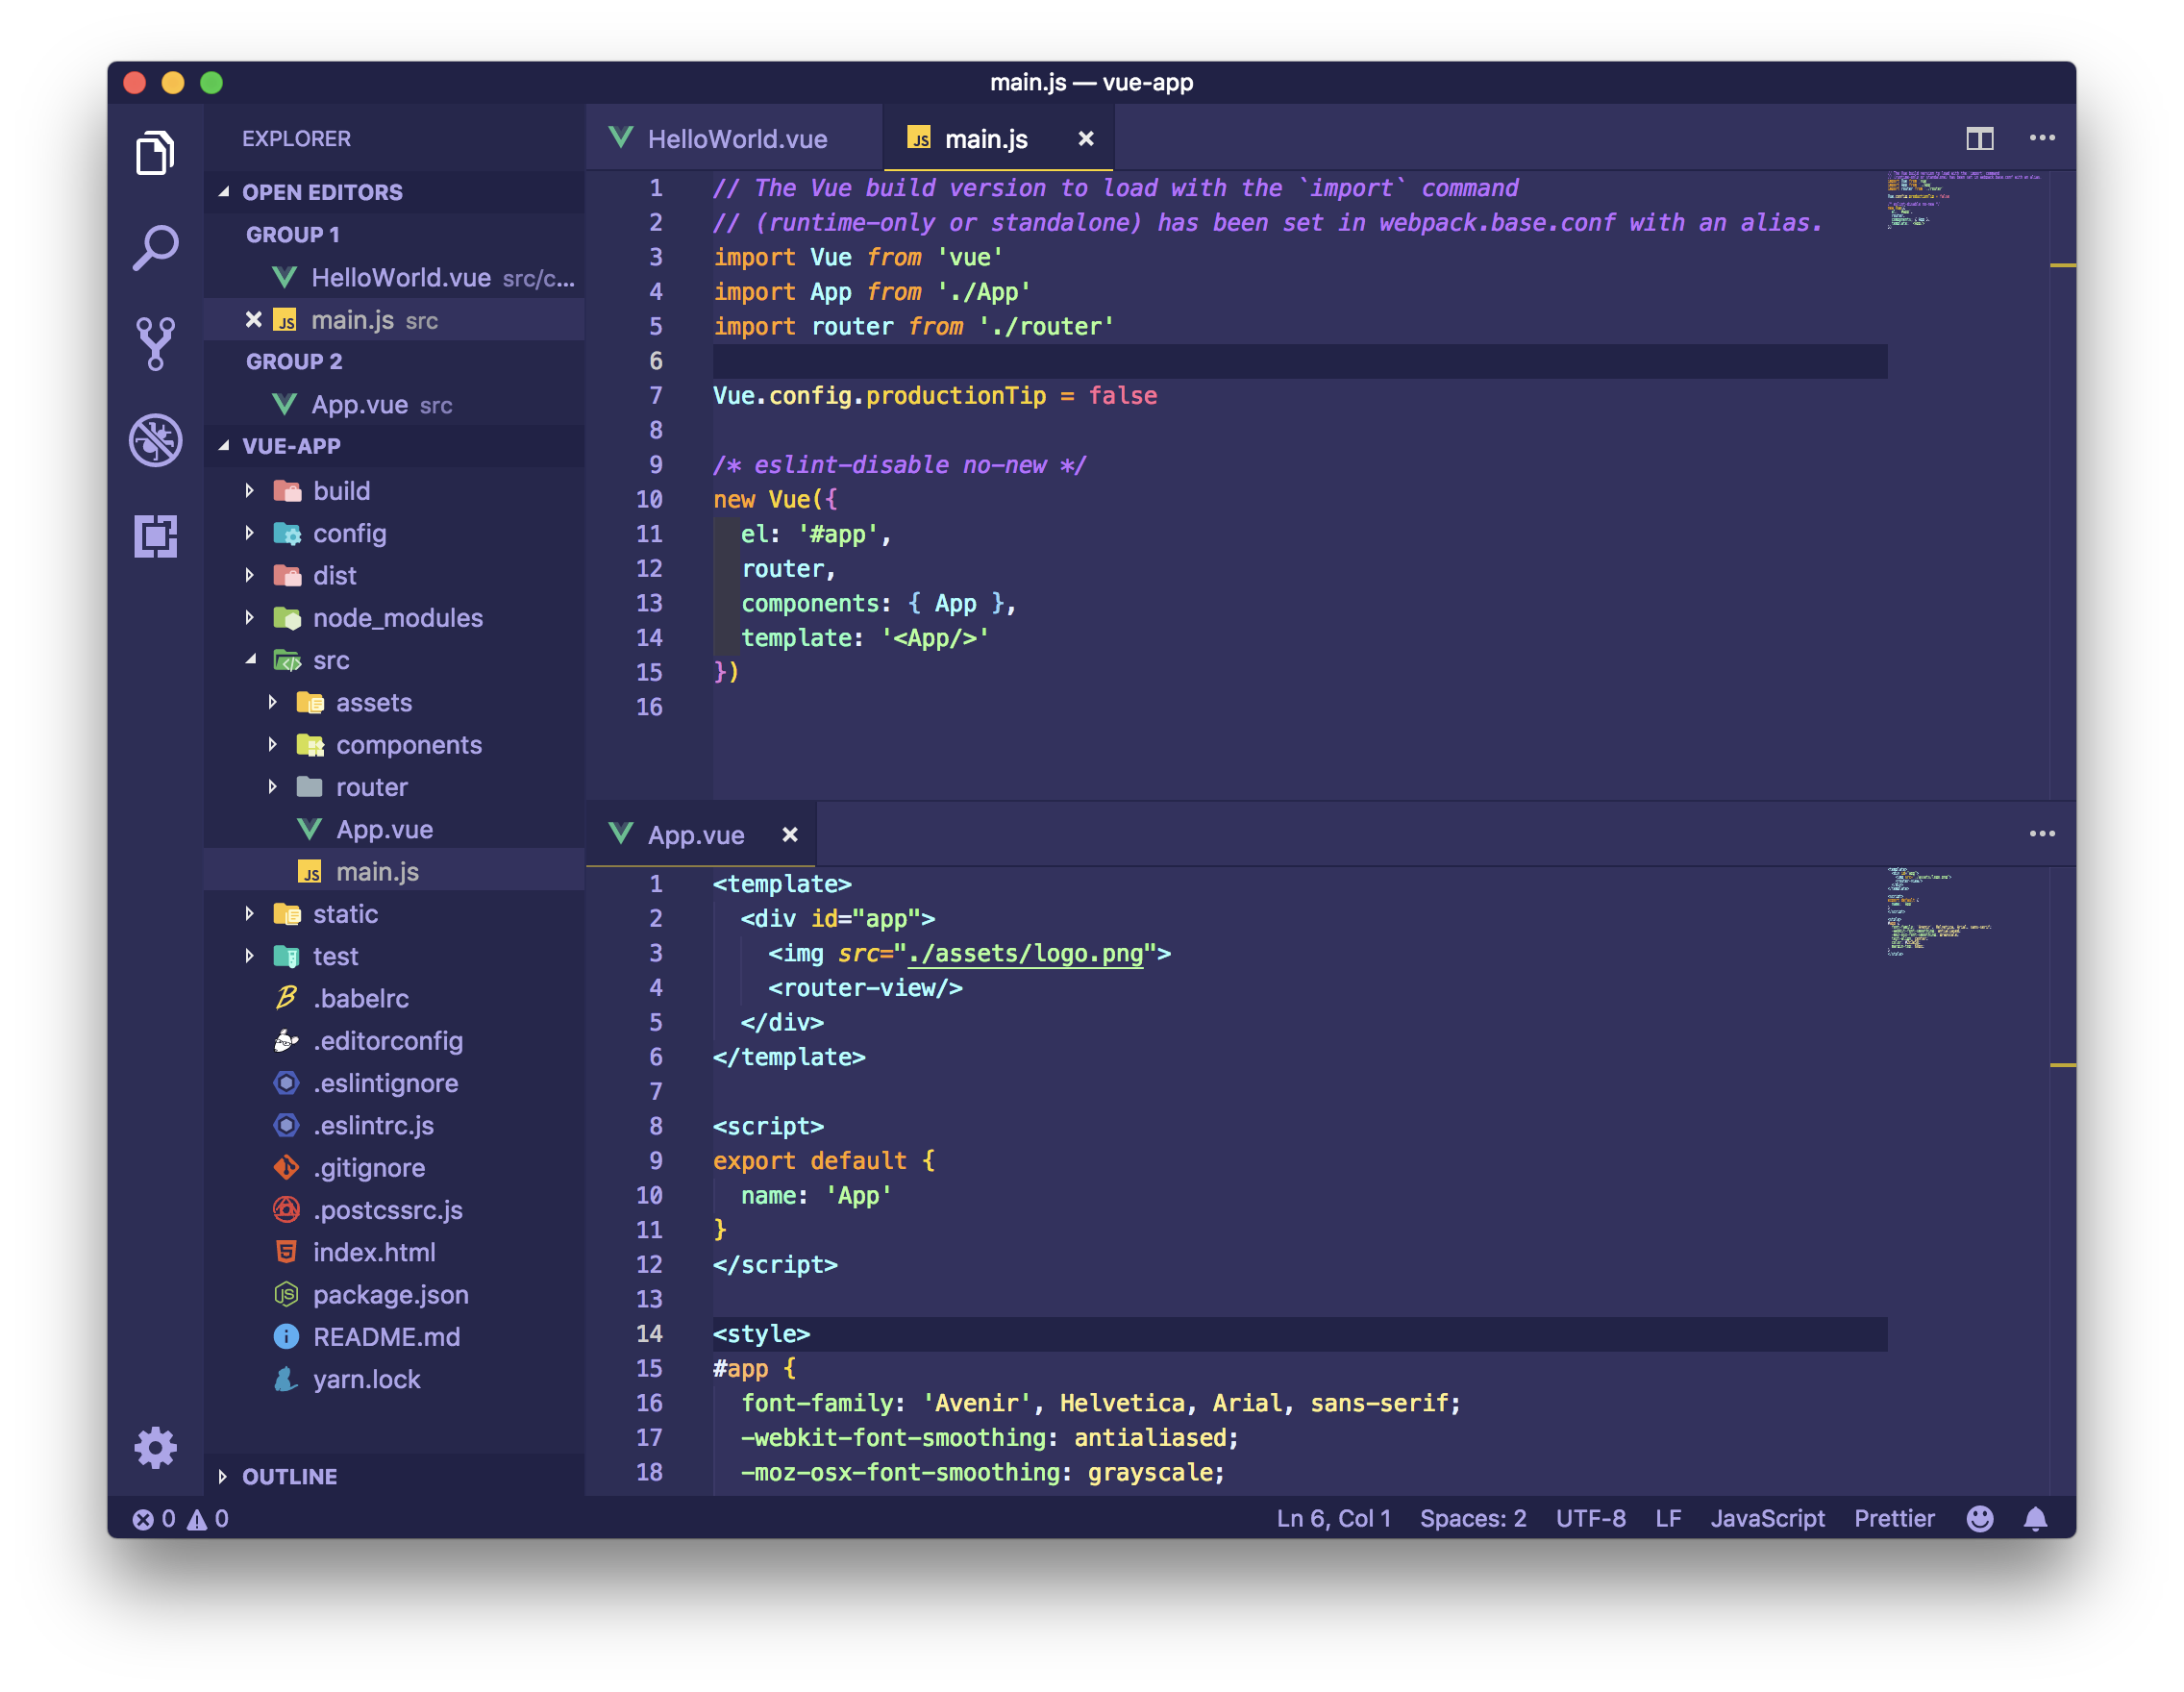Open the editor More Actions ellipsis

pos(2043,138)
